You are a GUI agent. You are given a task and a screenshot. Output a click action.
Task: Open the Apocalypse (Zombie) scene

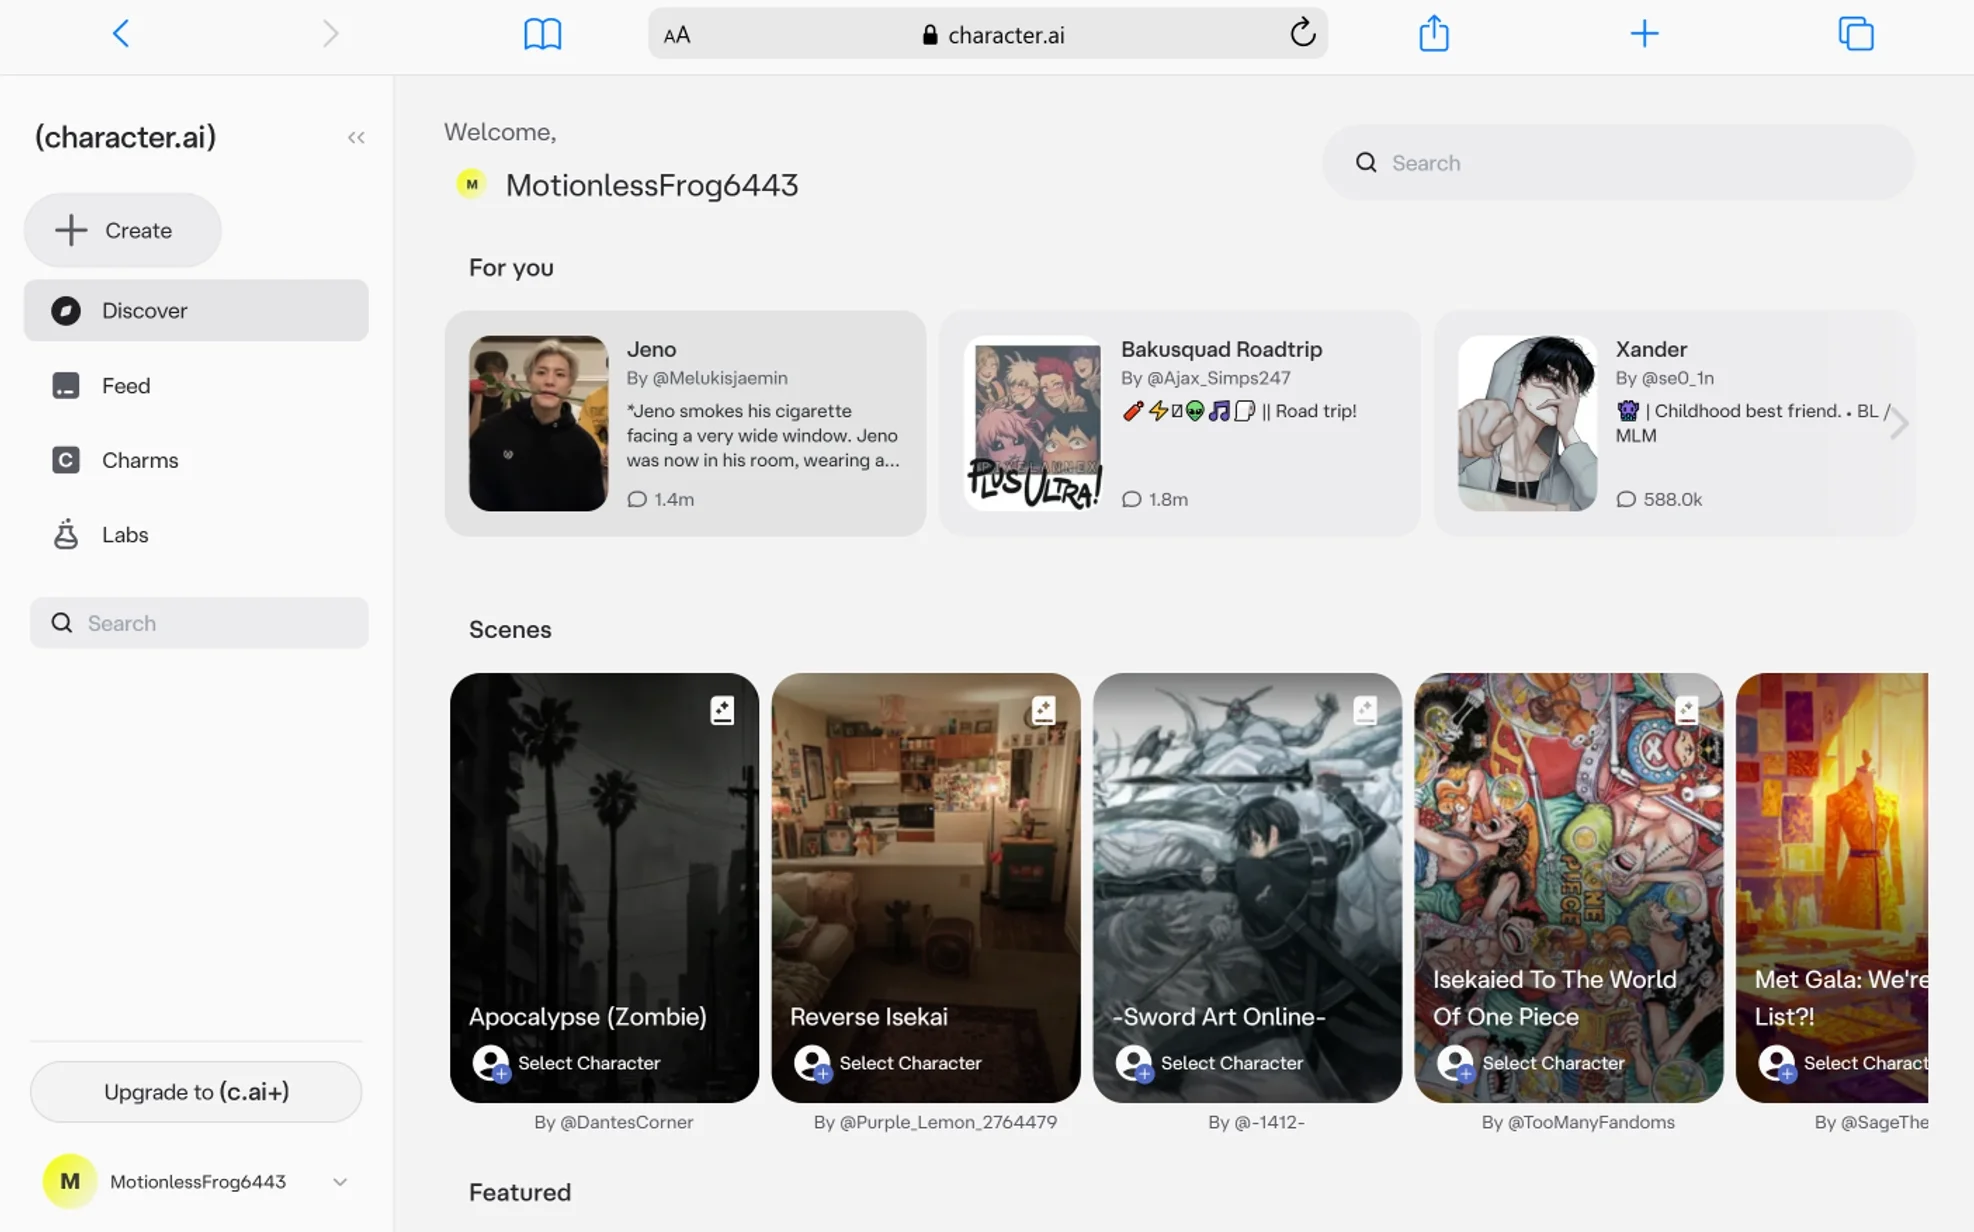[604, 888]
